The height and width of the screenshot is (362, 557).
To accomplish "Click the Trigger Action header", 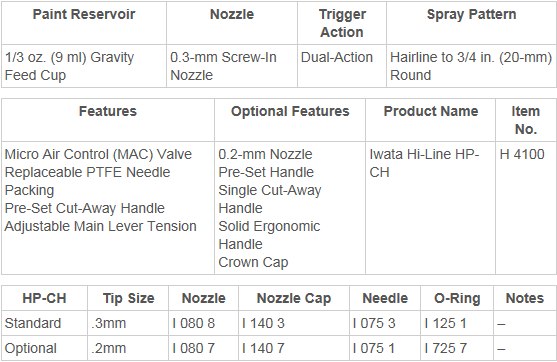I will [x=342, y=23].
